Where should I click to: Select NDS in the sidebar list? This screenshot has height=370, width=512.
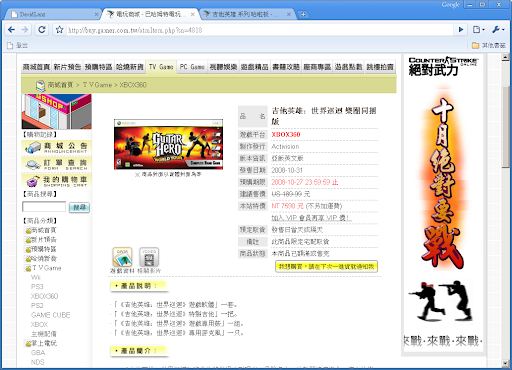coord(38,362)
